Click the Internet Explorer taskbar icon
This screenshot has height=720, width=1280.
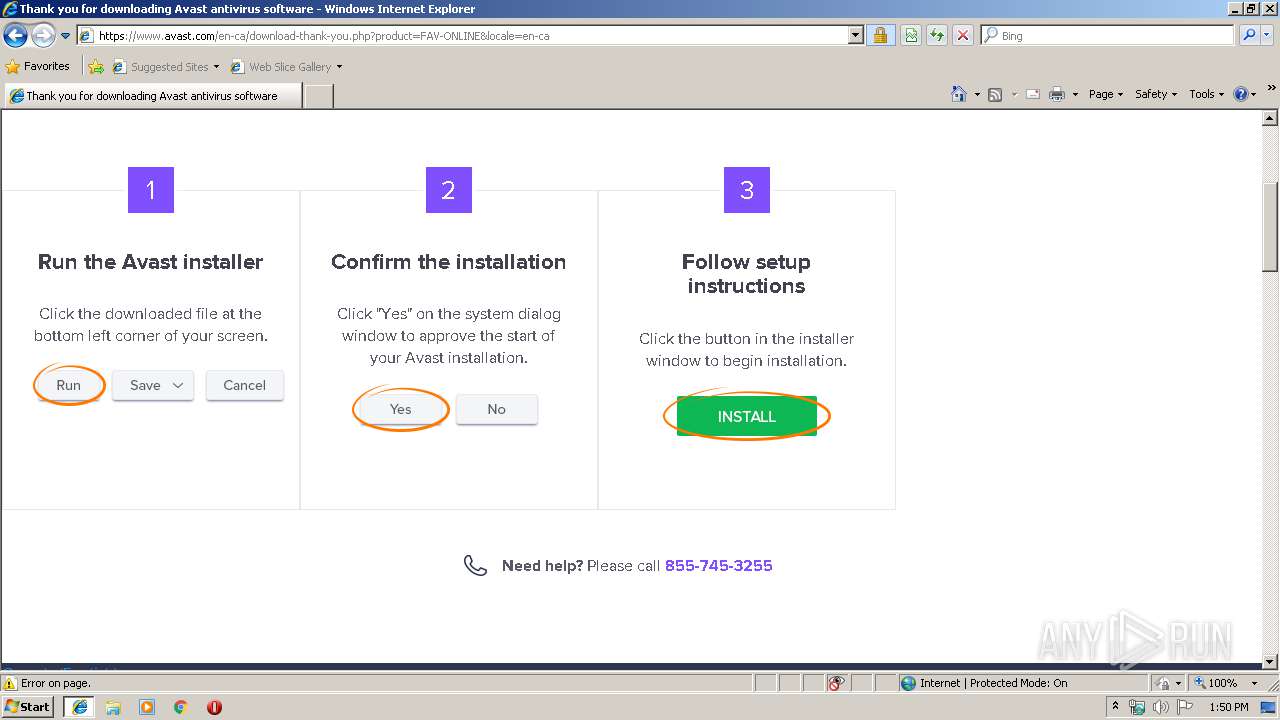click(80, 706)
